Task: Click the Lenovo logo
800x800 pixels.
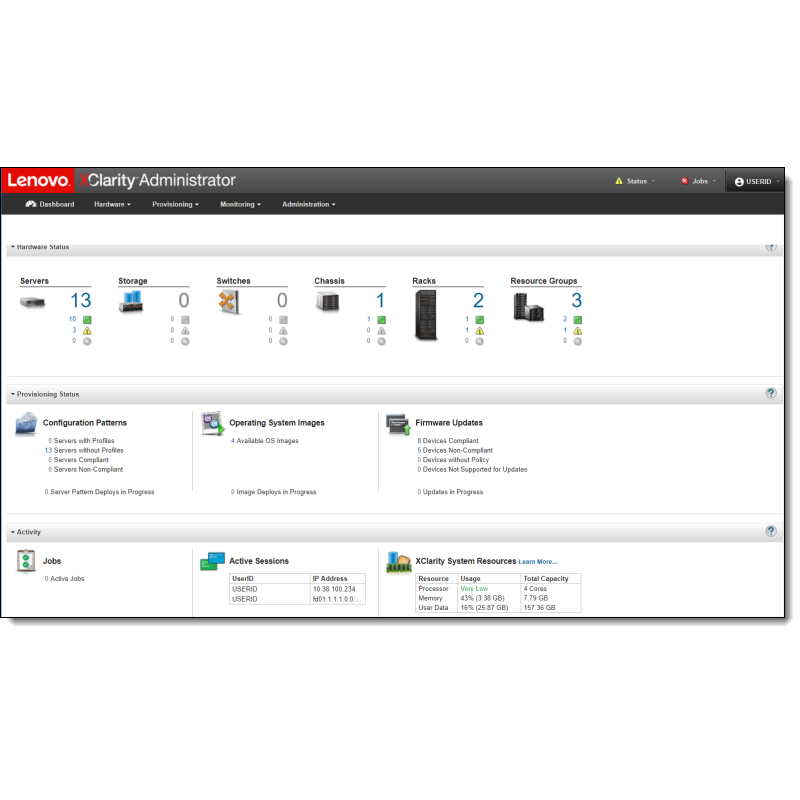Action: (38, 180)
